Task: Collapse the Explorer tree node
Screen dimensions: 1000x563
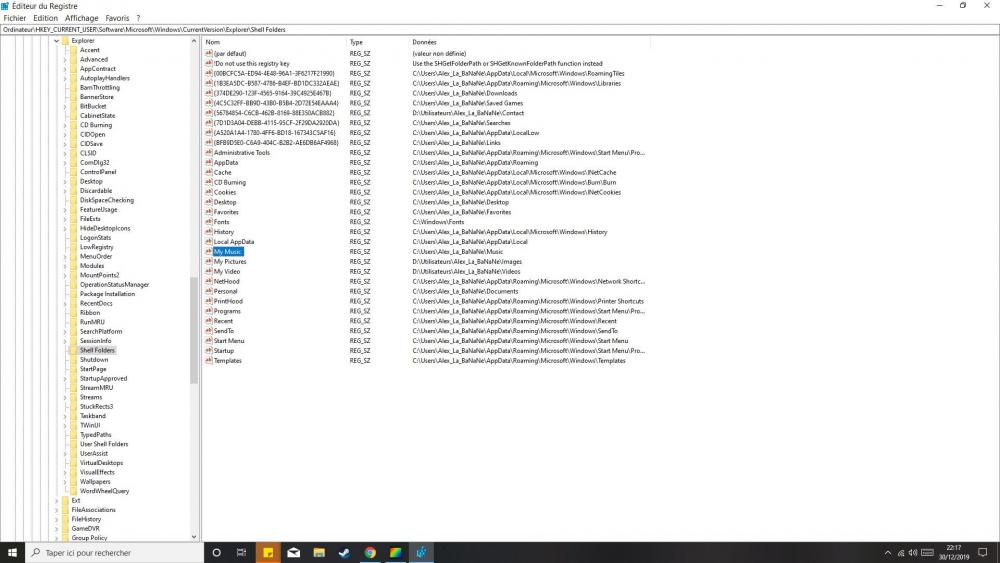Action: [x=57, y=41]
